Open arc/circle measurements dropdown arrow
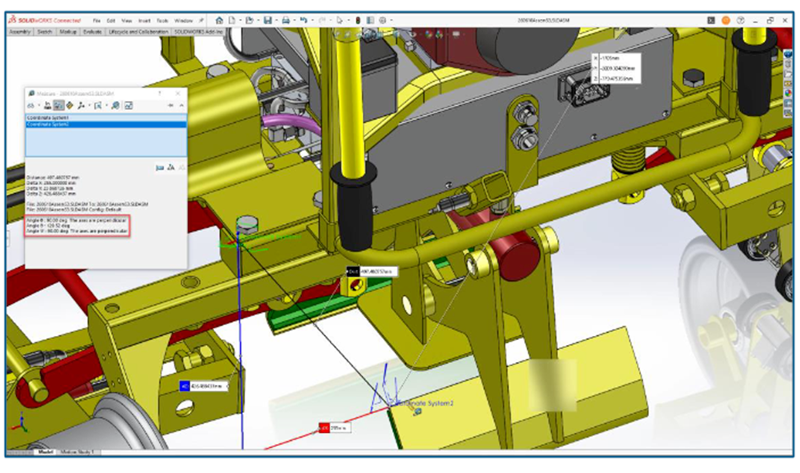This screenshot has height=473, width=800. point(39,106)
